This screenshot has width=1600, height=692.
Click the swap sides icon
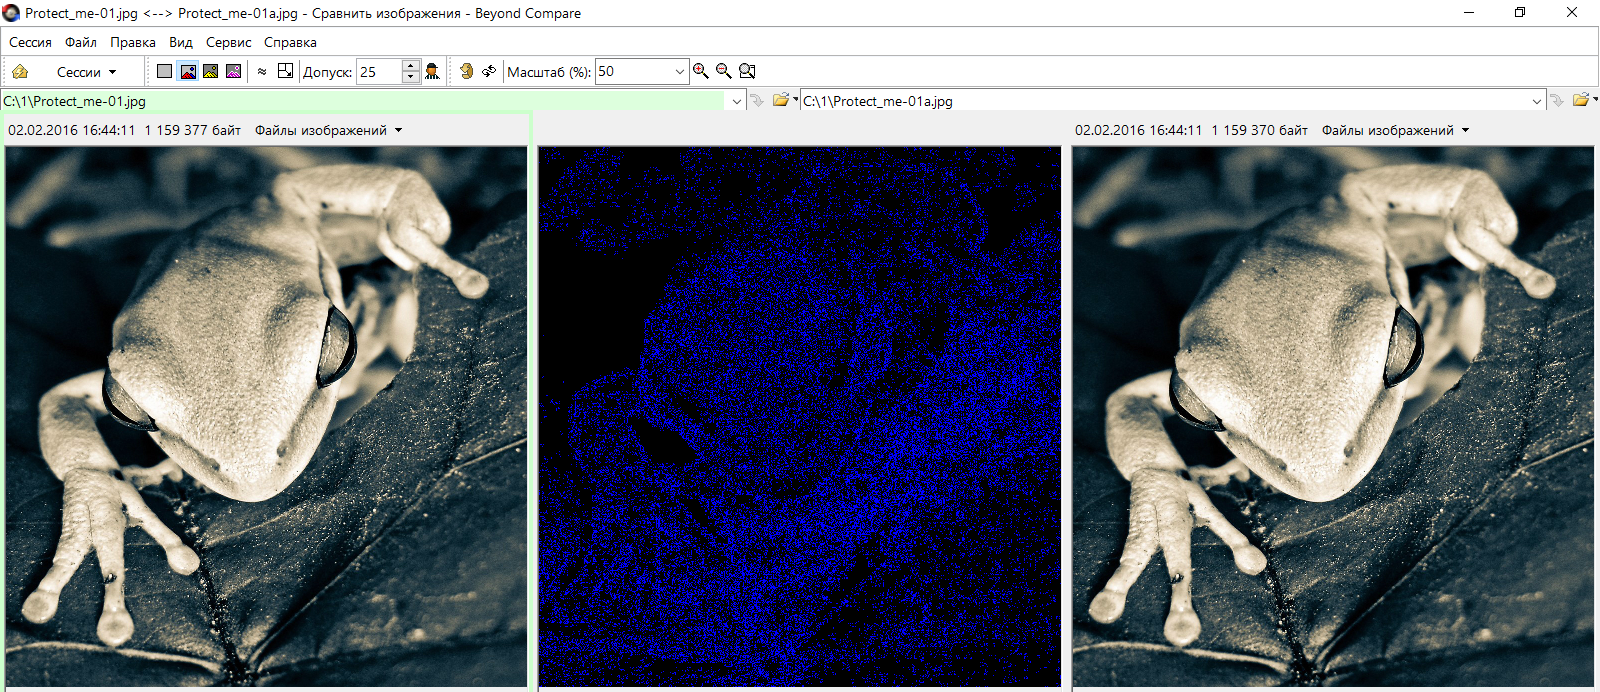pos(489,71)
